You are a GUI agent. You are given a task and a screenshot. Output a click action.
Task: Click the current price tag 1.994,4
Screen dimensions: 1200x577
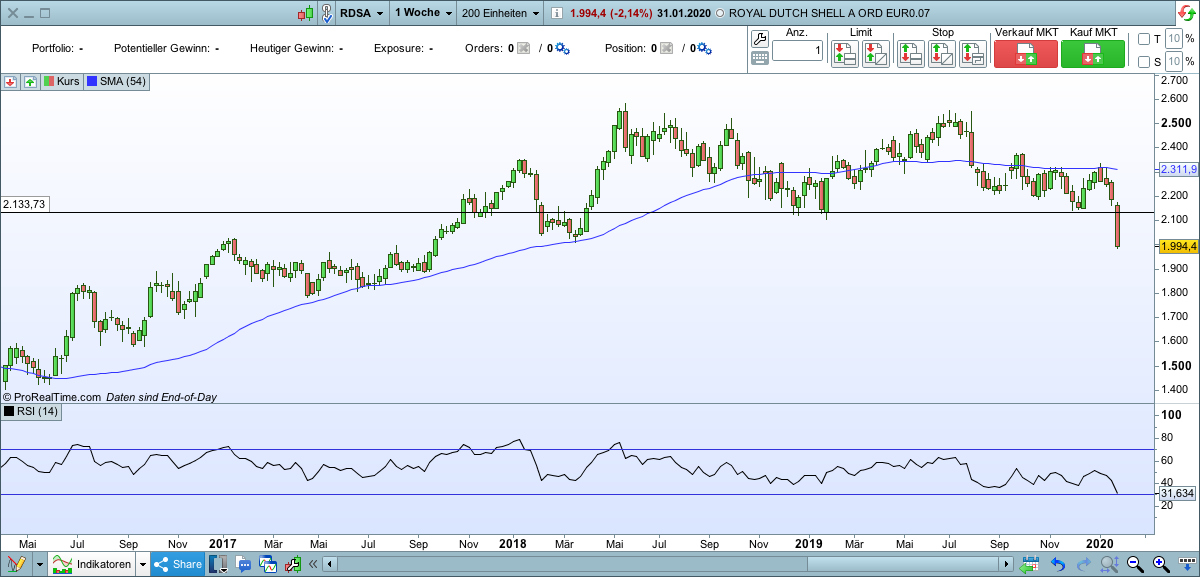coord(1179,246)
